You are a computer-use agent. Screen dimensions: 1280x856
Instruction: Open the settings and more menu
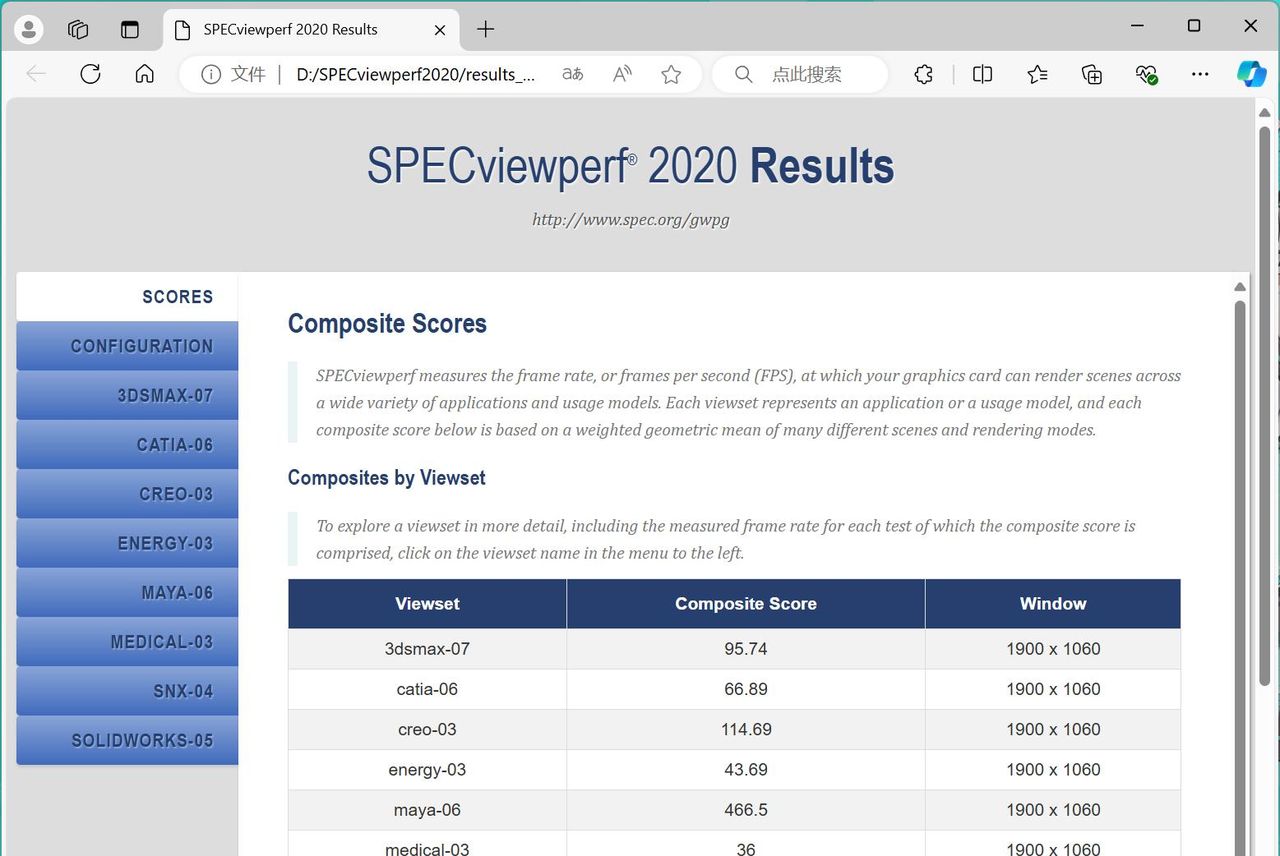(x=1200, y=74)
